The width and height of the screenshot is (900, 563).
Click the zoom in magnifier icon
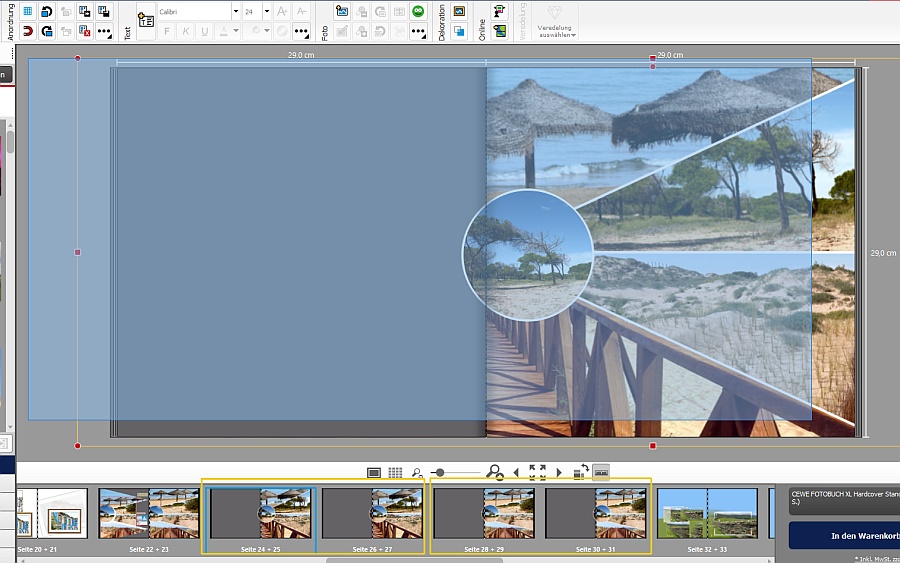[x=494, y=472]
